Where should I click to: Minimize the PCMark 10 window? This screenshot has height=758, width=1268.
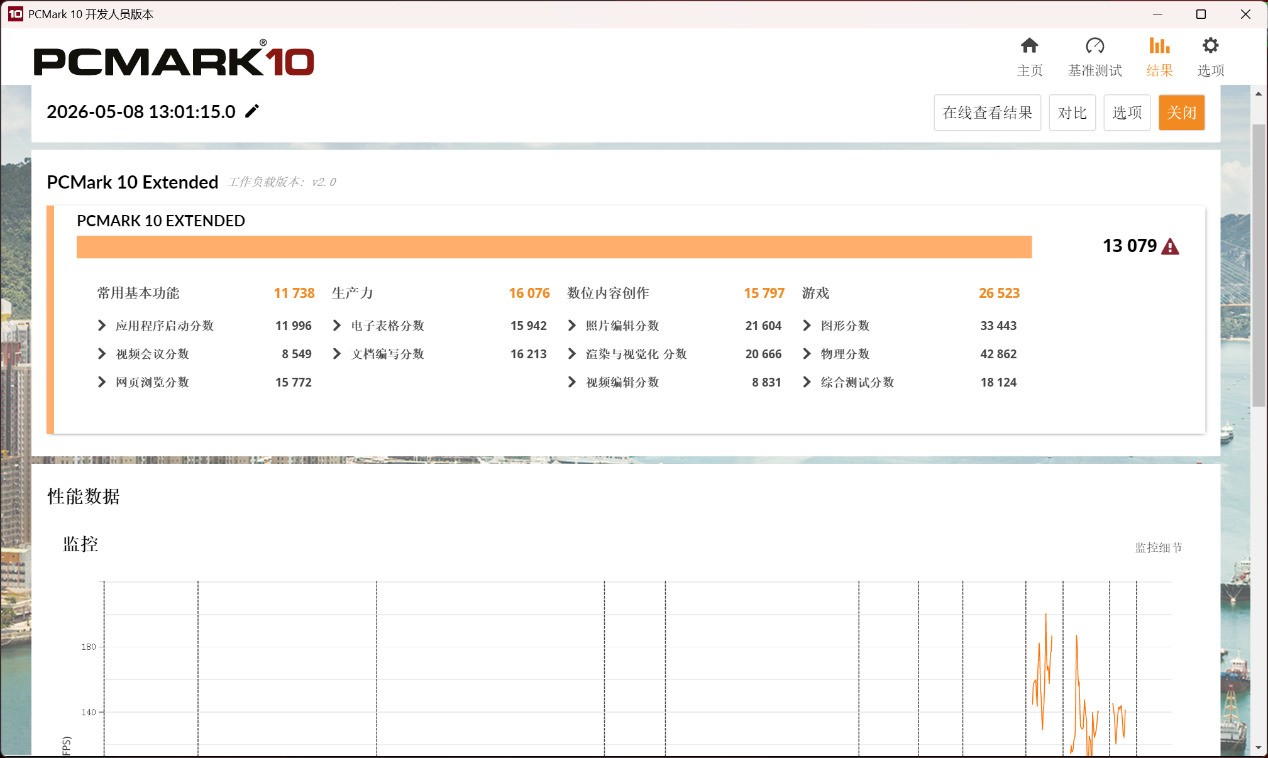pyautogui.click(x=1156, y=14)
